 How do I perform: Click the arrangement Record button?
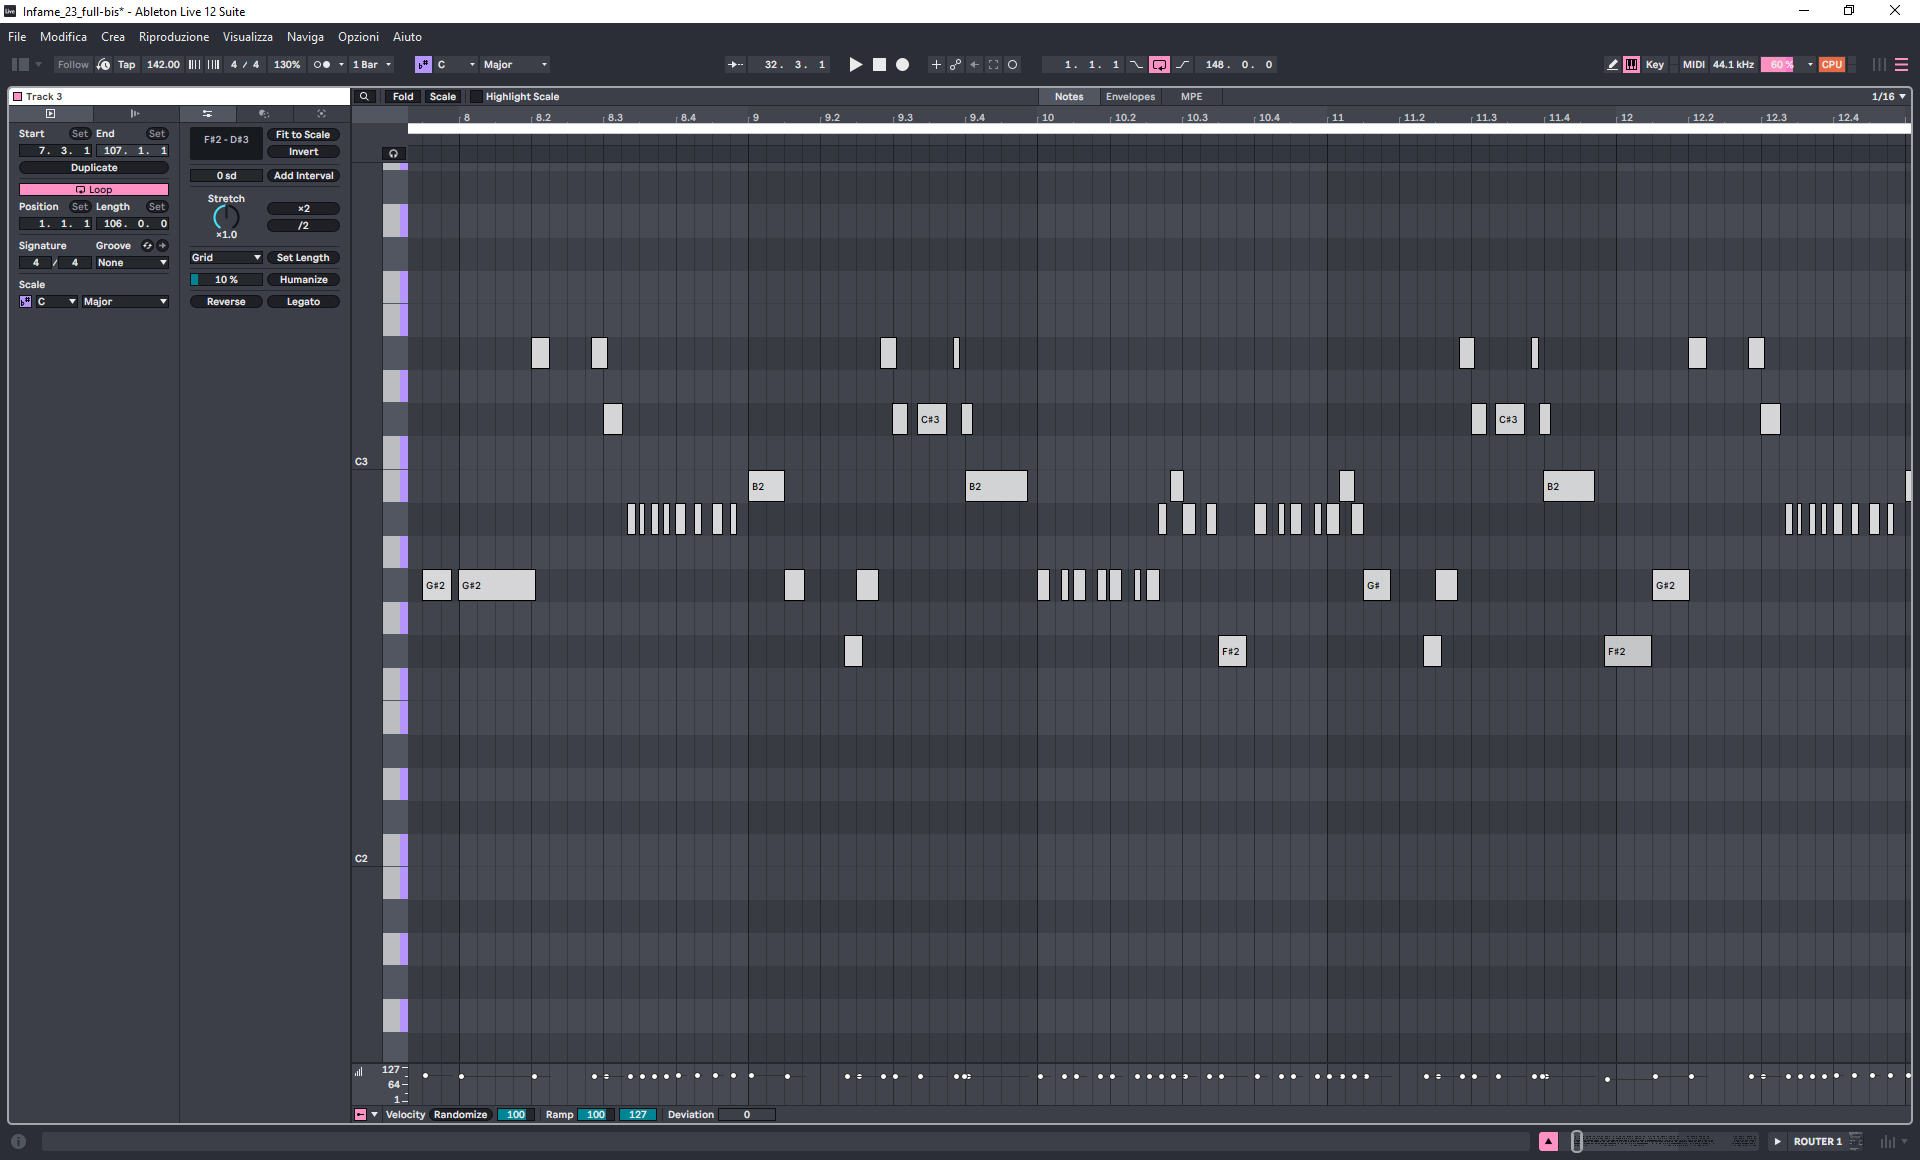click(902, 64)
